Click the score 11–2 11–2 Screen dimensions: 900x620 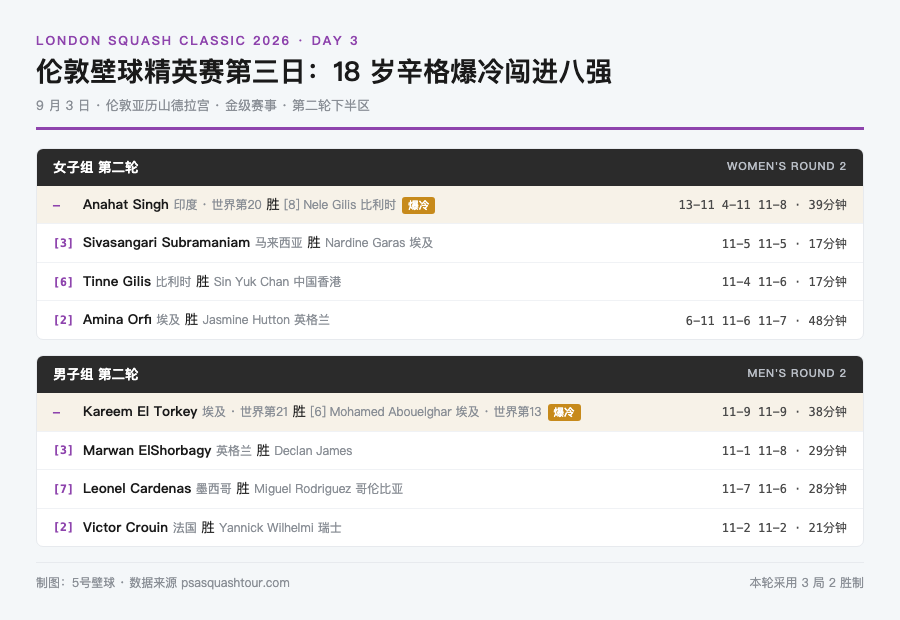754,528
